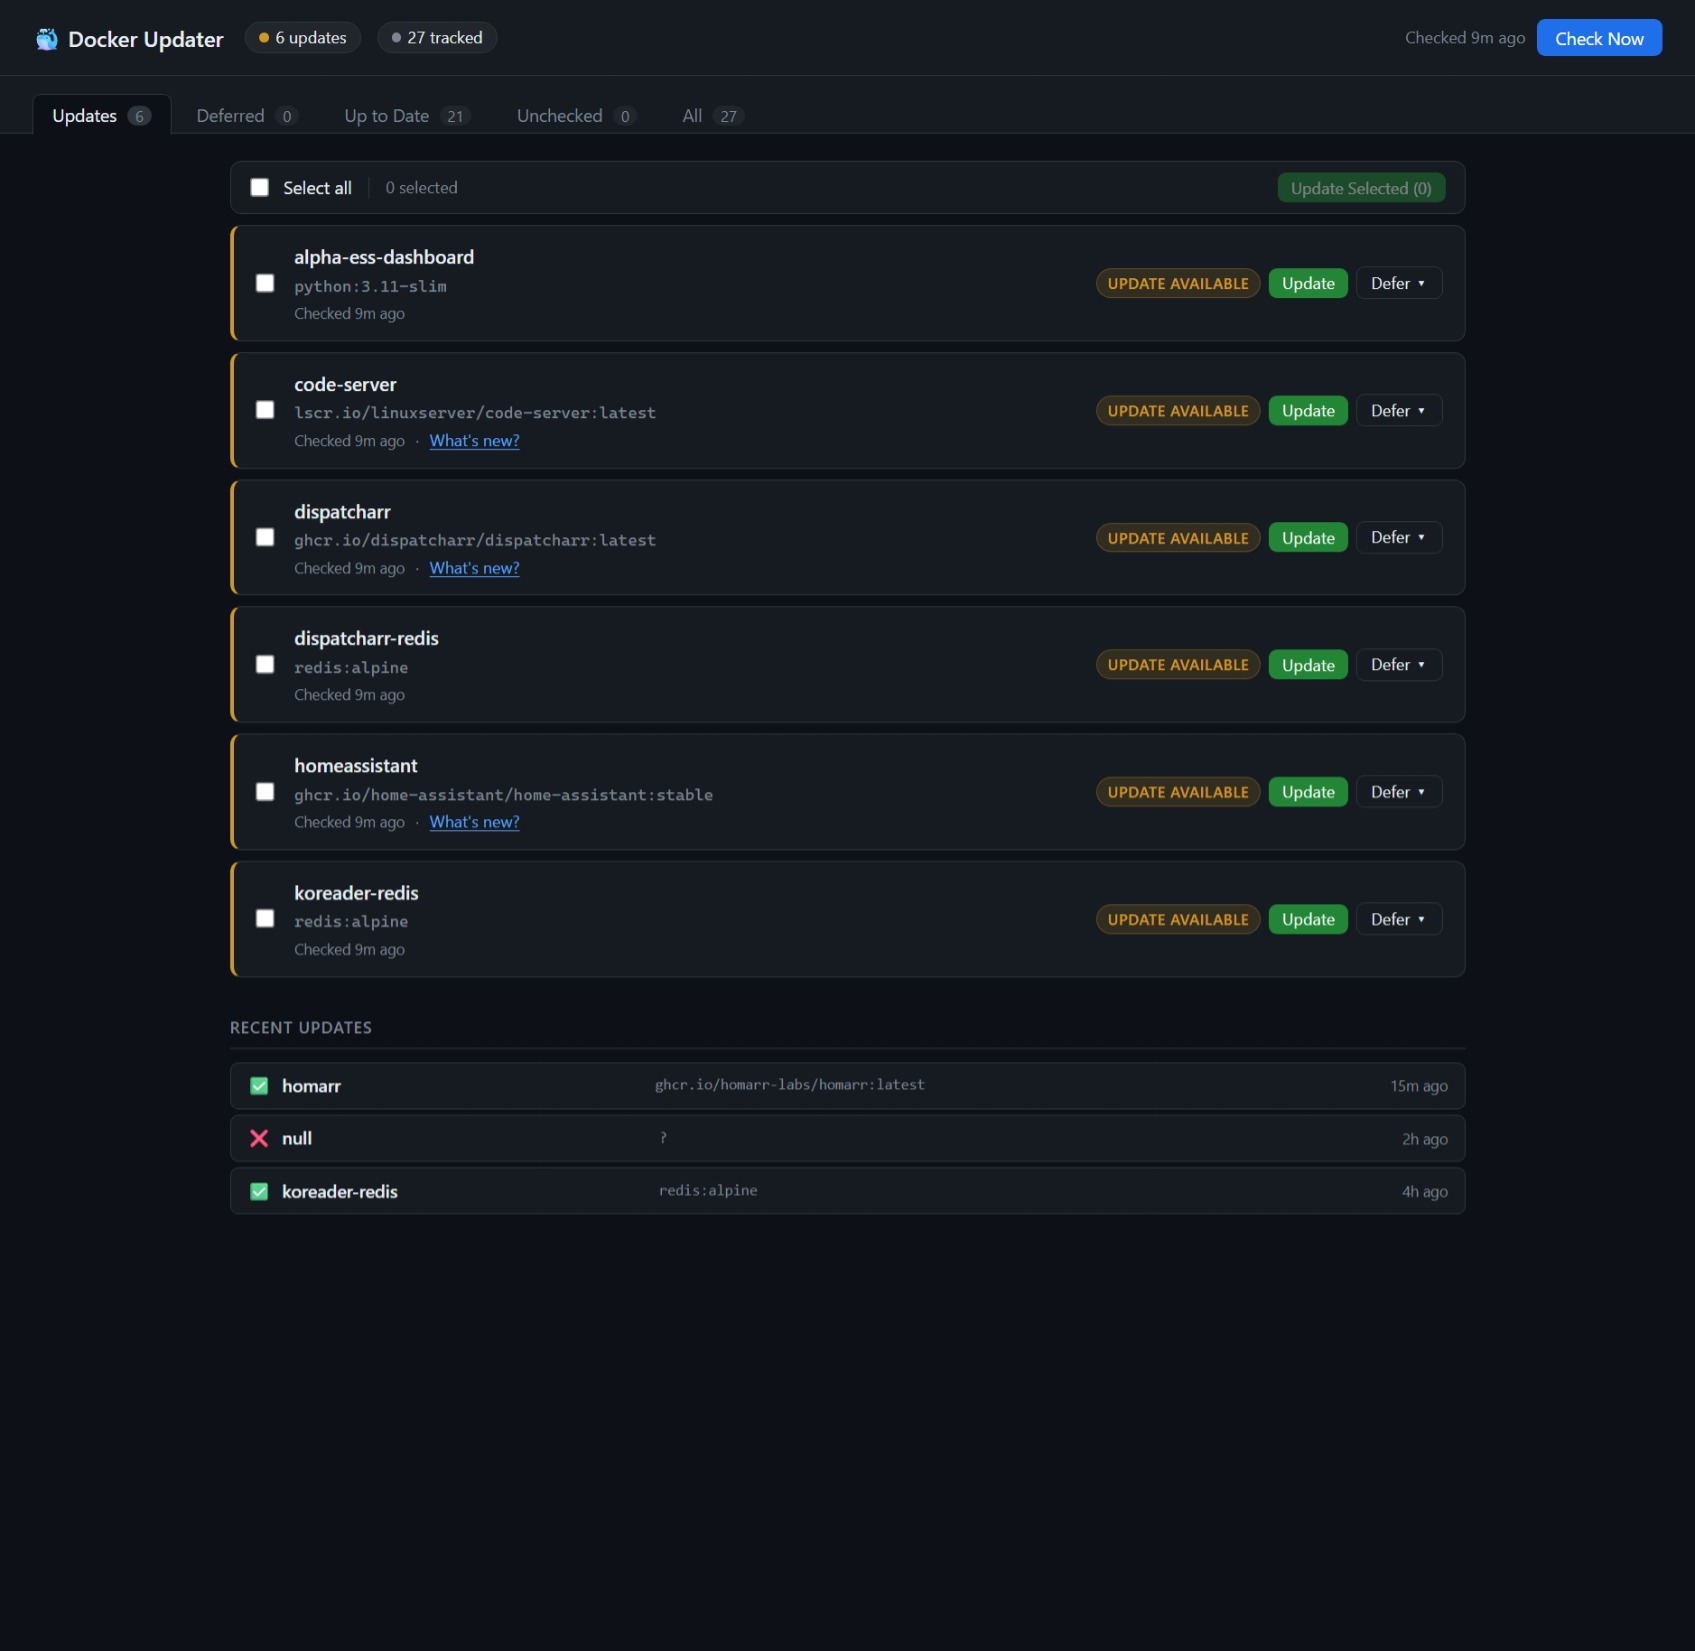Click the green success icon beside homarr
Image resolution: width=1695 pixels, height=1651 pixels.
click(259, 1086)
